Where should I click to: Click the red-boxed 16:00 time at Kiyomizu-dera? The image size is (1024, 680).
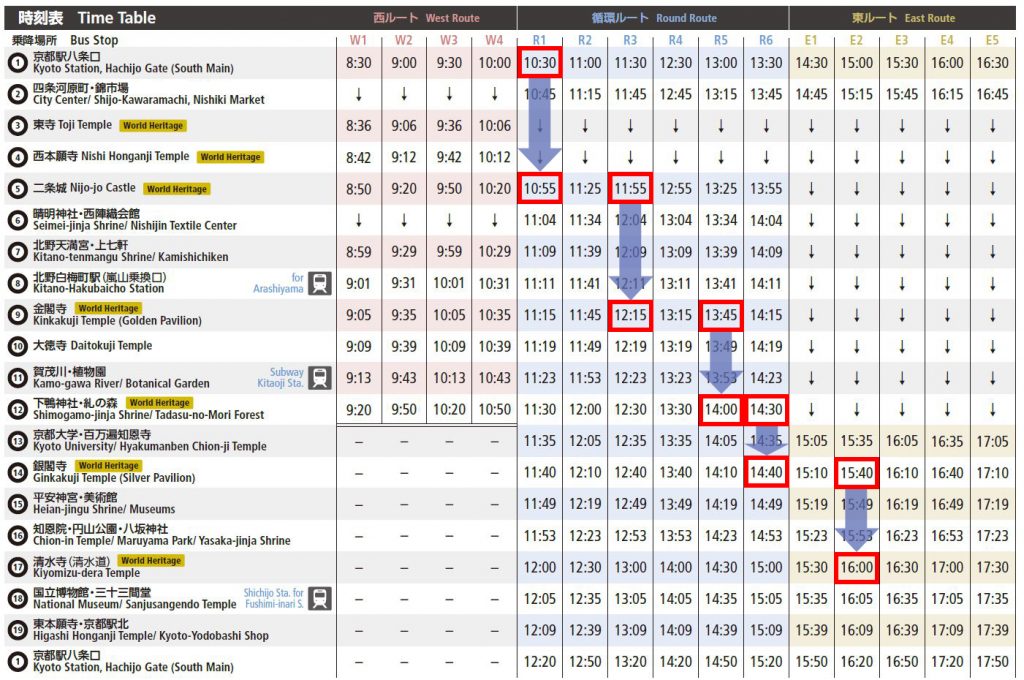coord(856,567)
